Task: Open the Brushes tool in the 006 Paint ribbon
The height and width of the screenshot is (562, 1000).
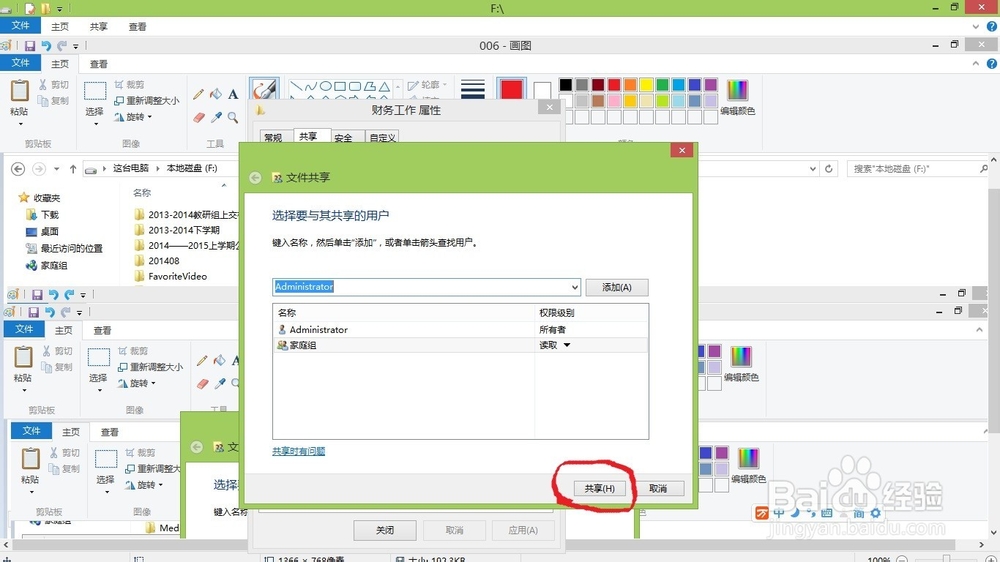Action: click(264, 89)
